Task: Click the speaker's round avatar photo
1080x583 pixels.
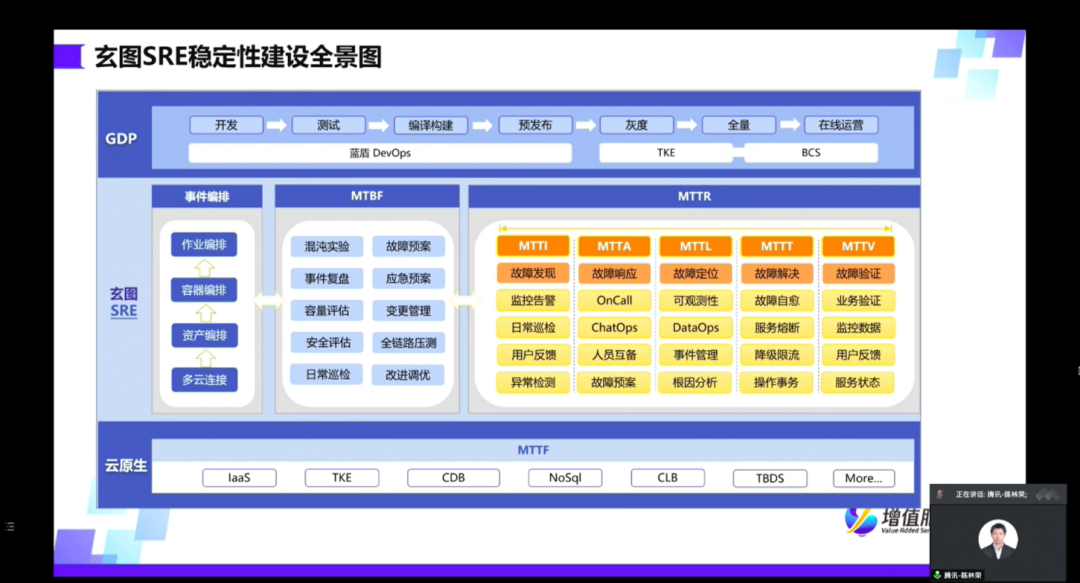Action: [998, 538]
